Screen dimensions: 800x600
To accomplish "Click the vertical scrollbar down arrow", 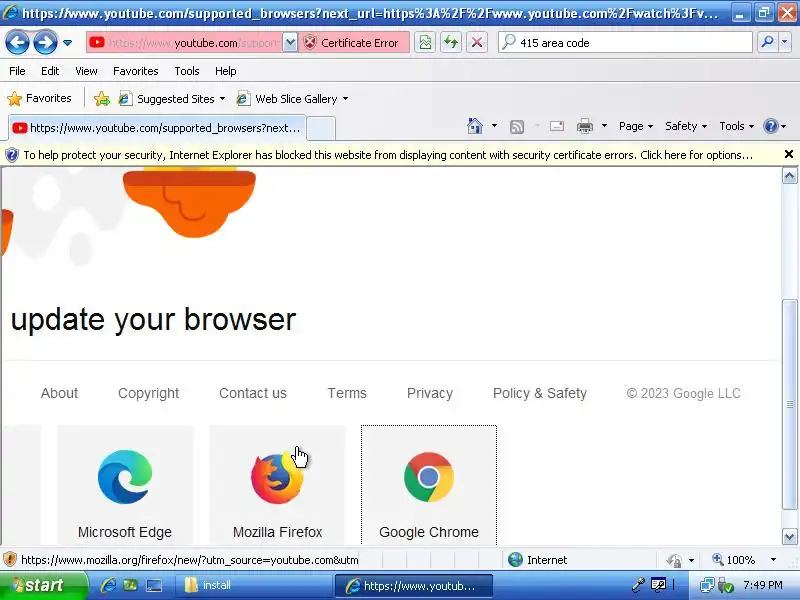I will [789, 537].
